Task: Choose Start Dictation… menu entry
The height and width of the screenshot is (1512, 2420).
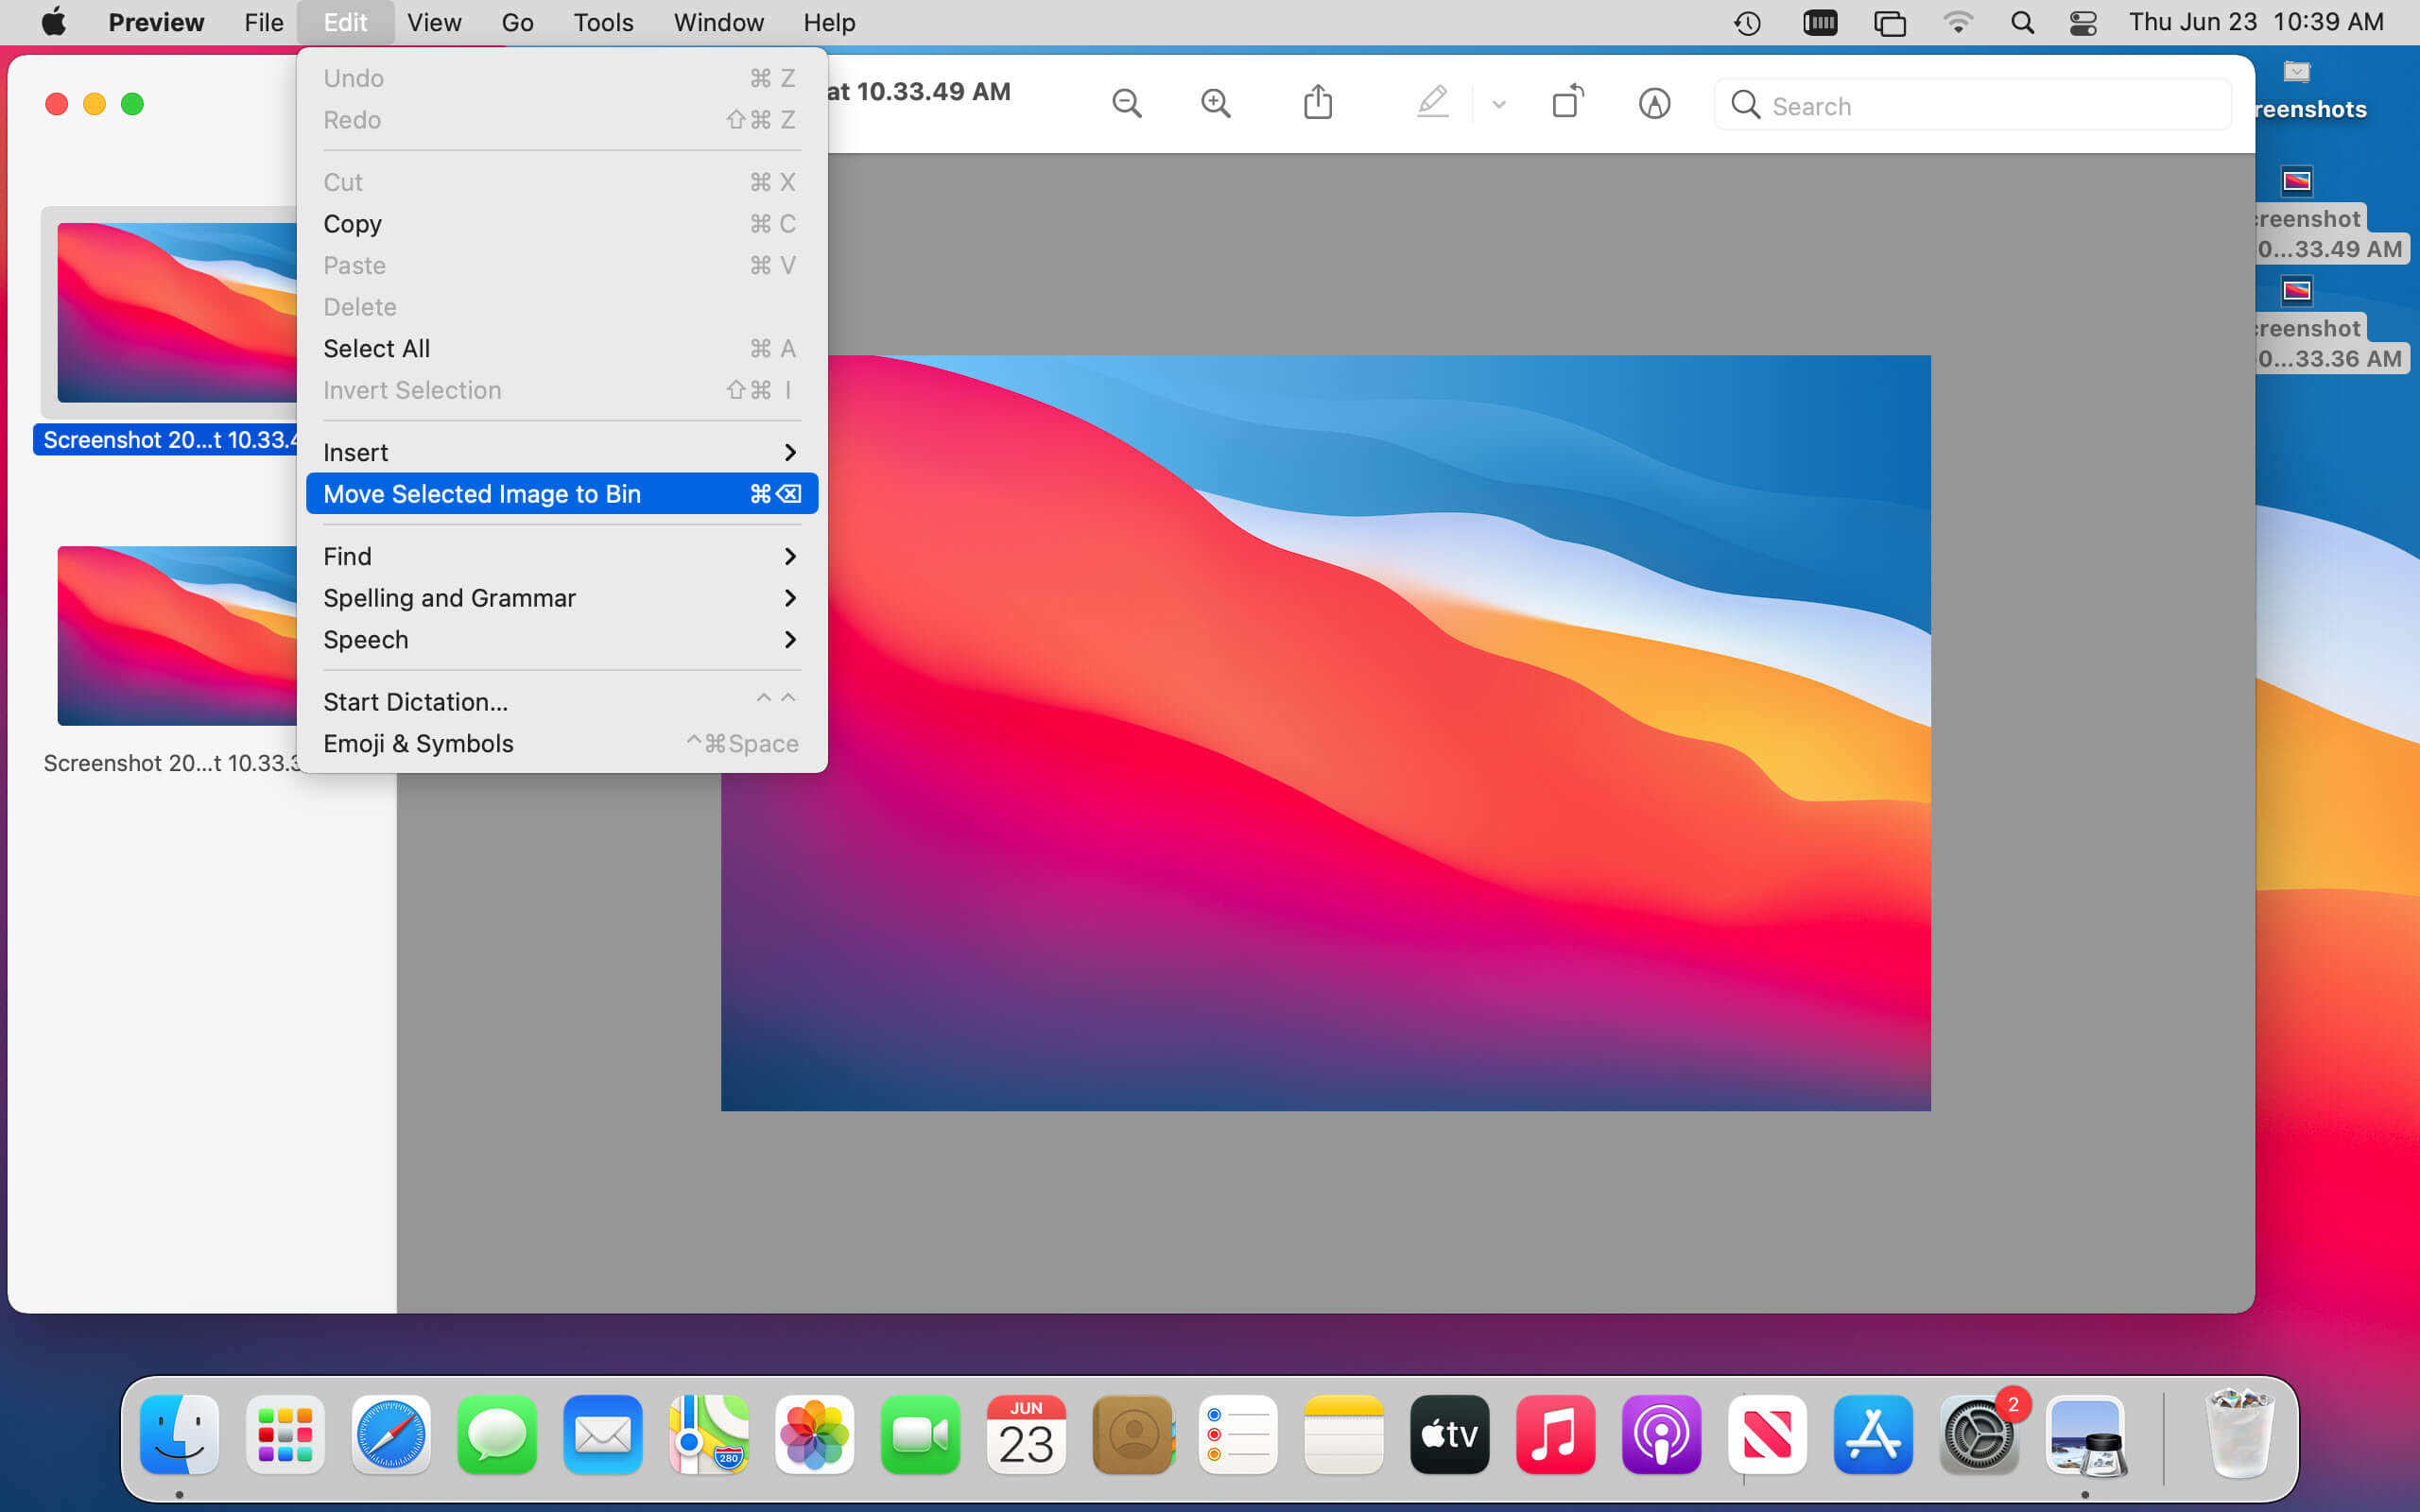Action: coord(562,702)
